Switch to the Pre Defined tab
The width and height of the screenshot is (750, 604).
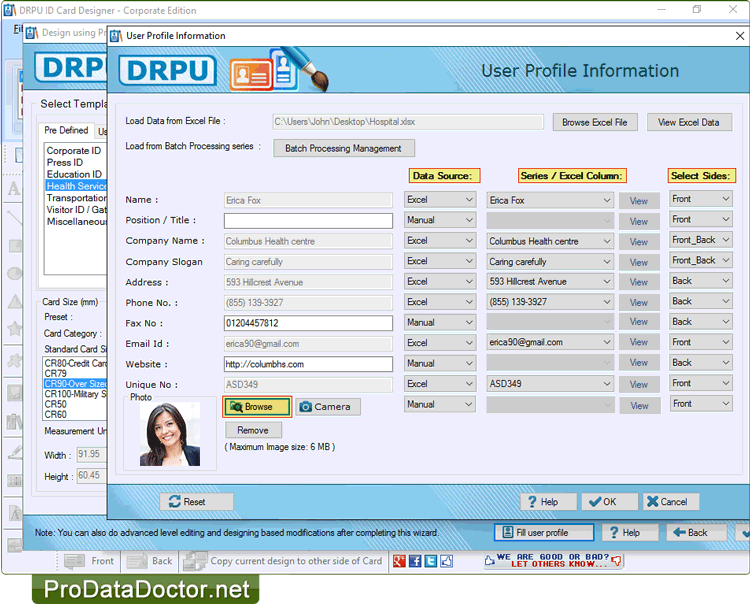(66, 130)
